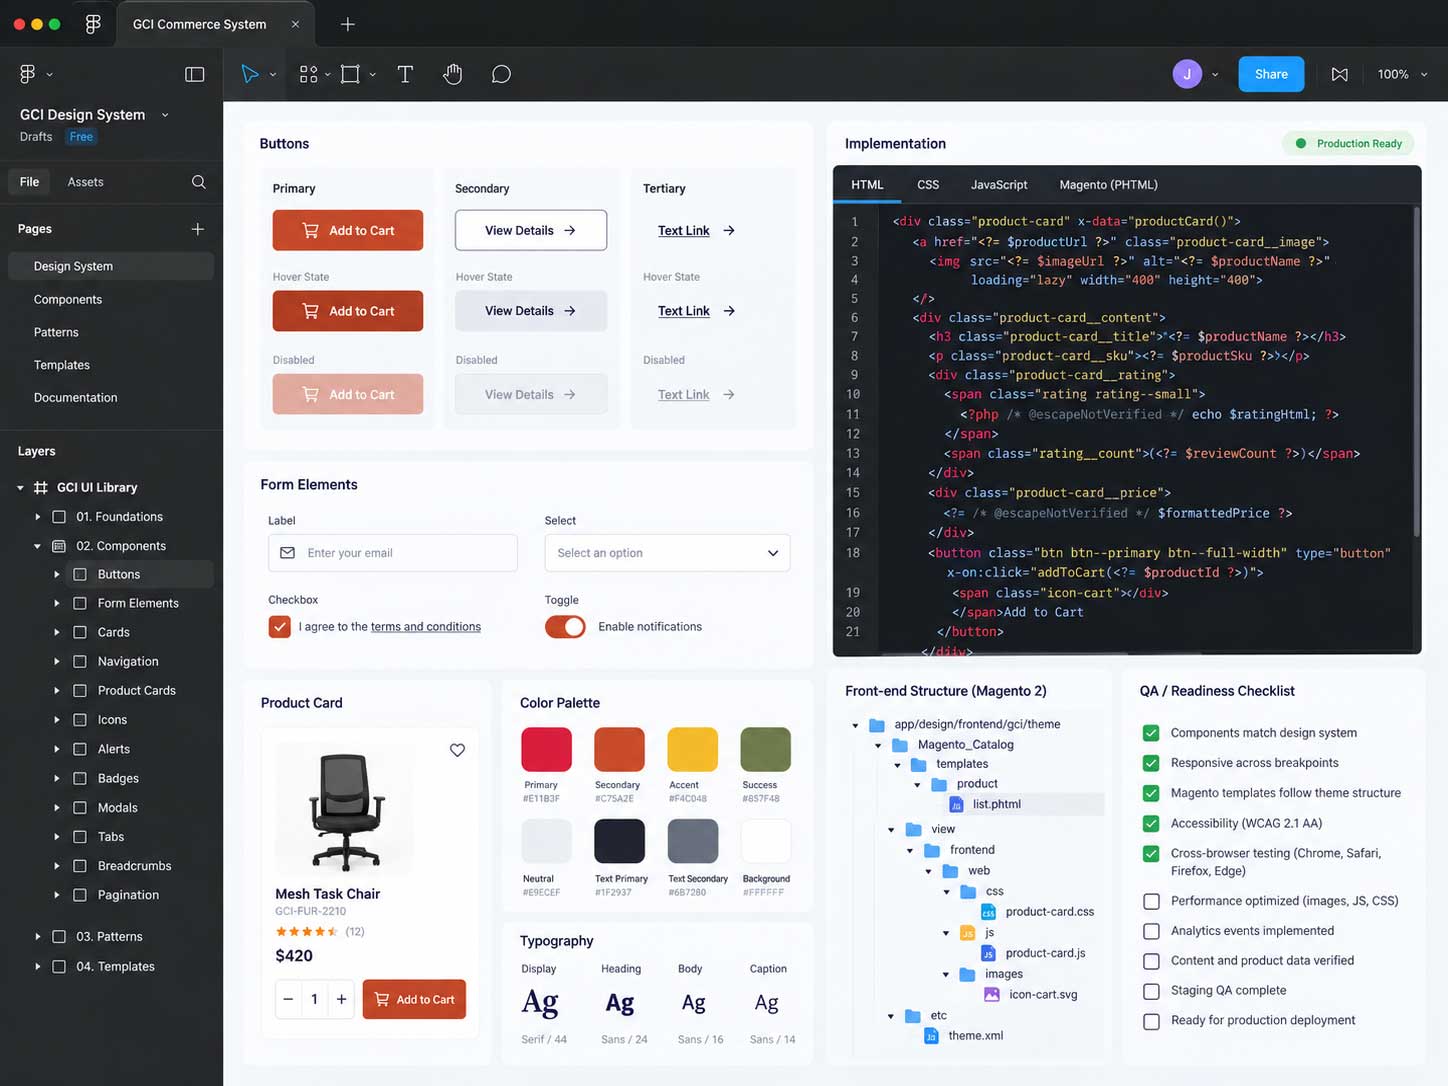Check Ready for production deployment
1448x1086 pixels.
pyautogui.click(x=1151, y=1021)
